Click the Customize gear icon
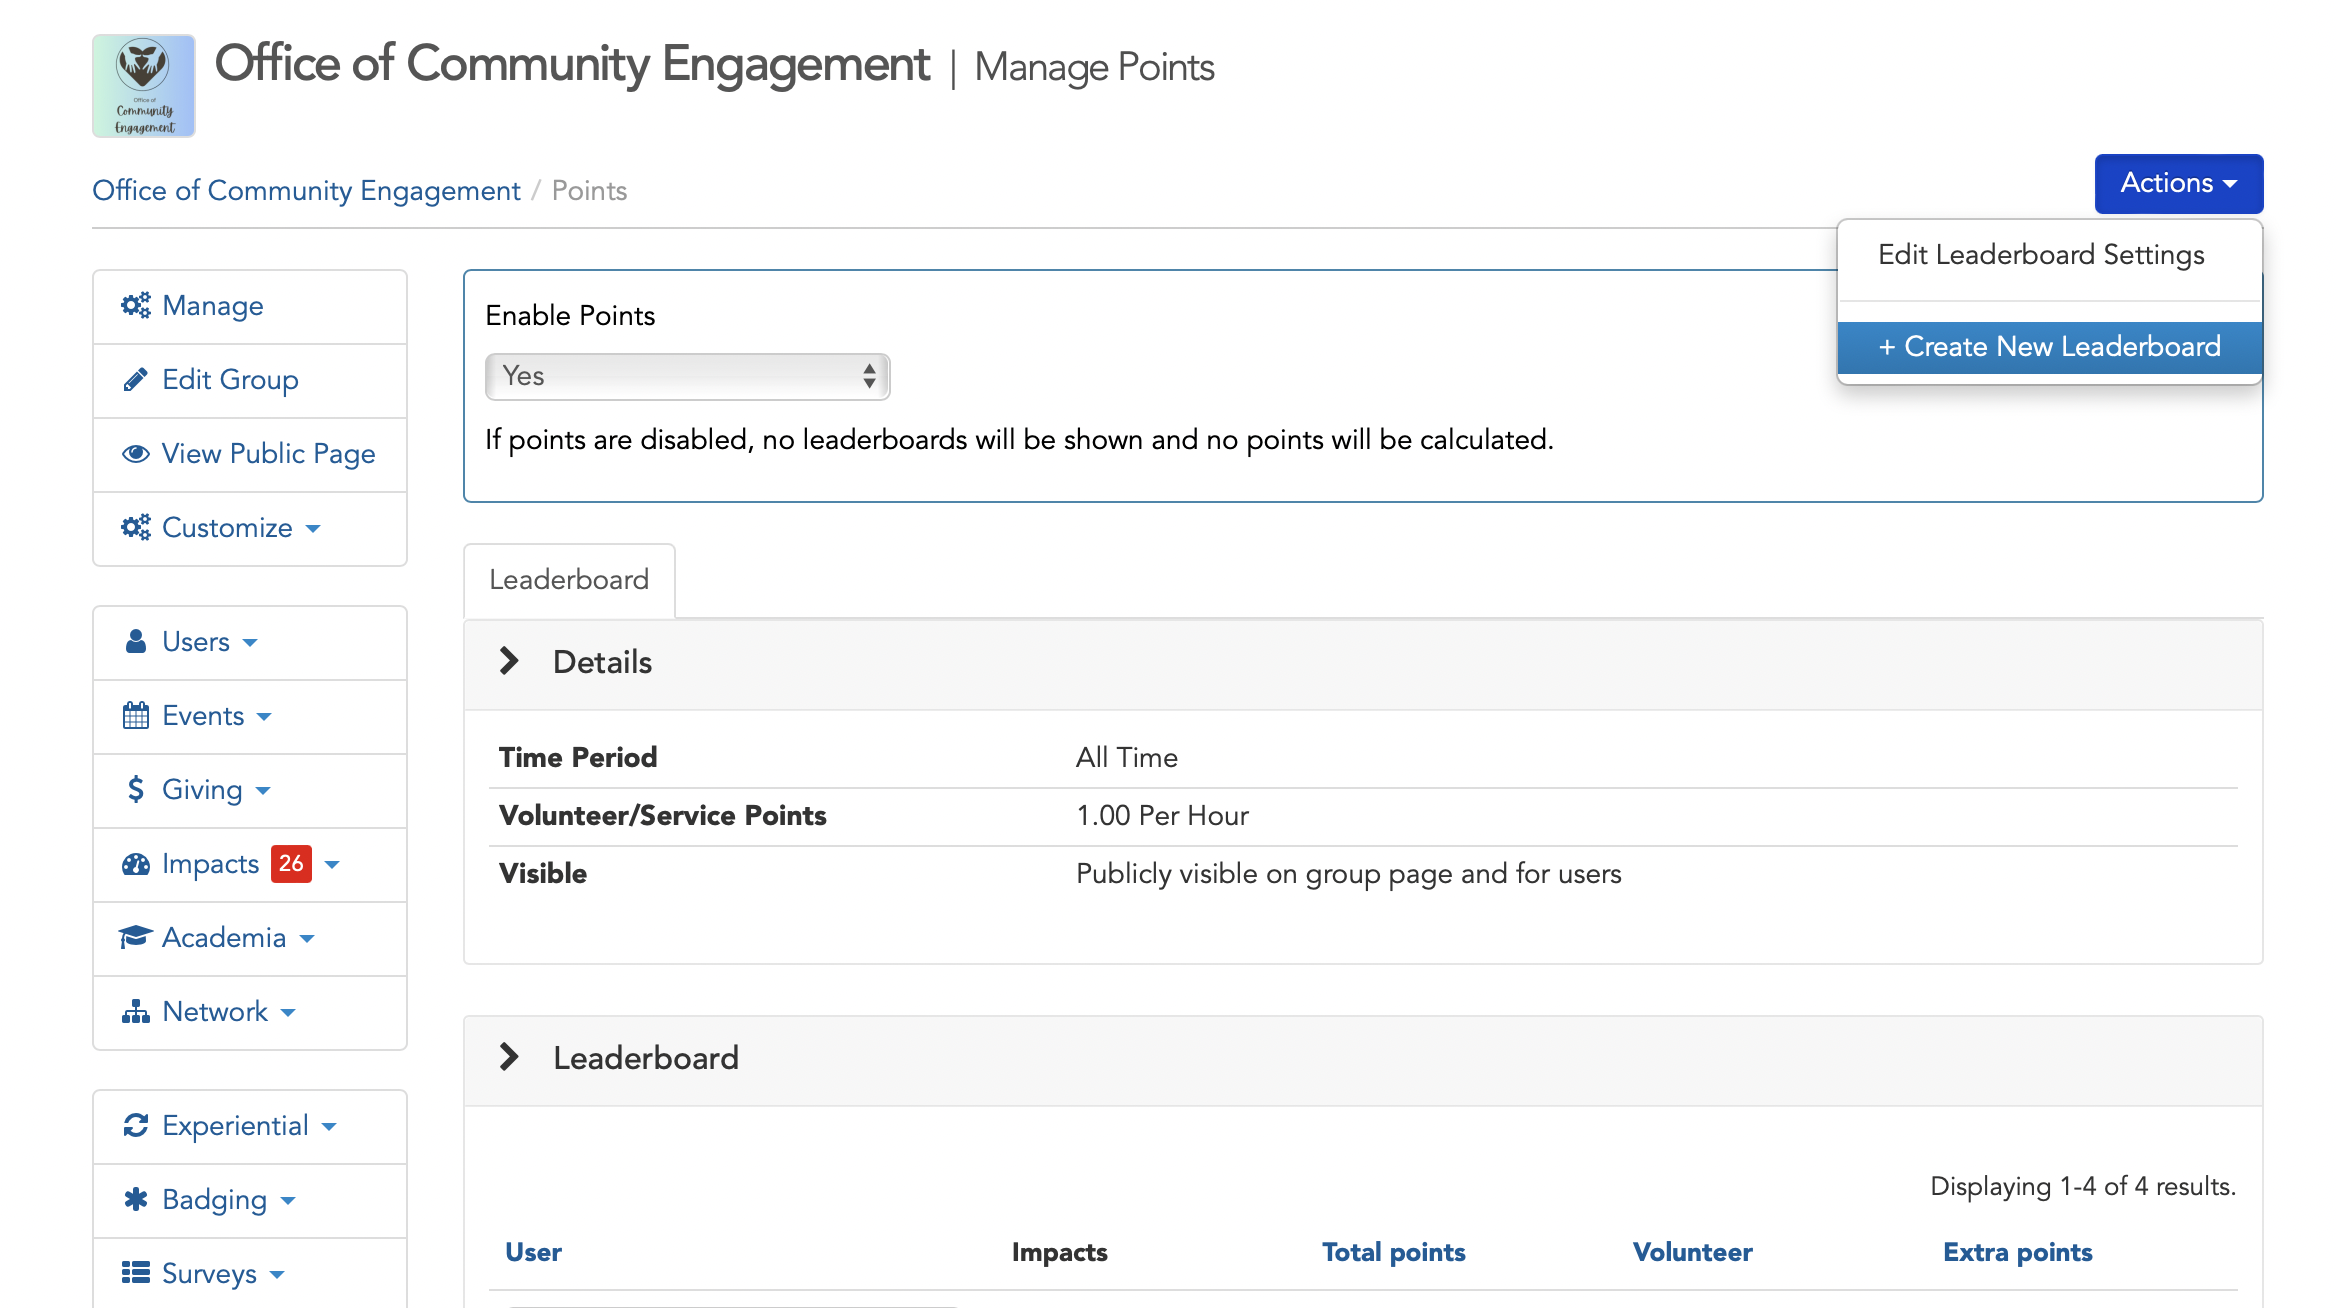2336x1308 pixels. tap(135, 526)
